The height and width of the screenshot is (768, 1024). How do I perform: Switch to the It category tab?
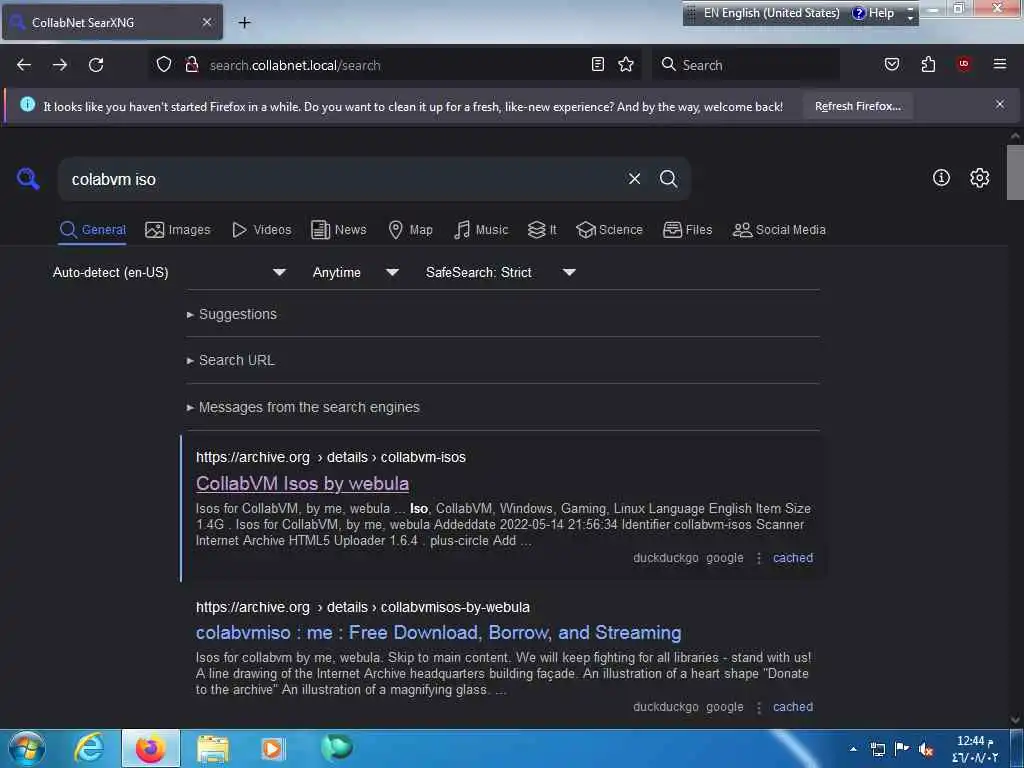542,230
